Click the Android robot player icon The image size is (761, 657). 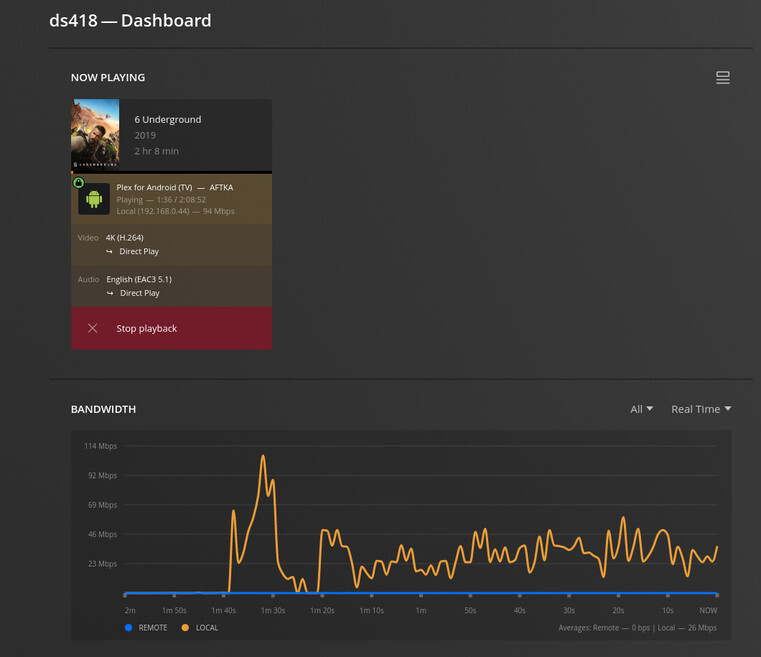tap(94, 199)
